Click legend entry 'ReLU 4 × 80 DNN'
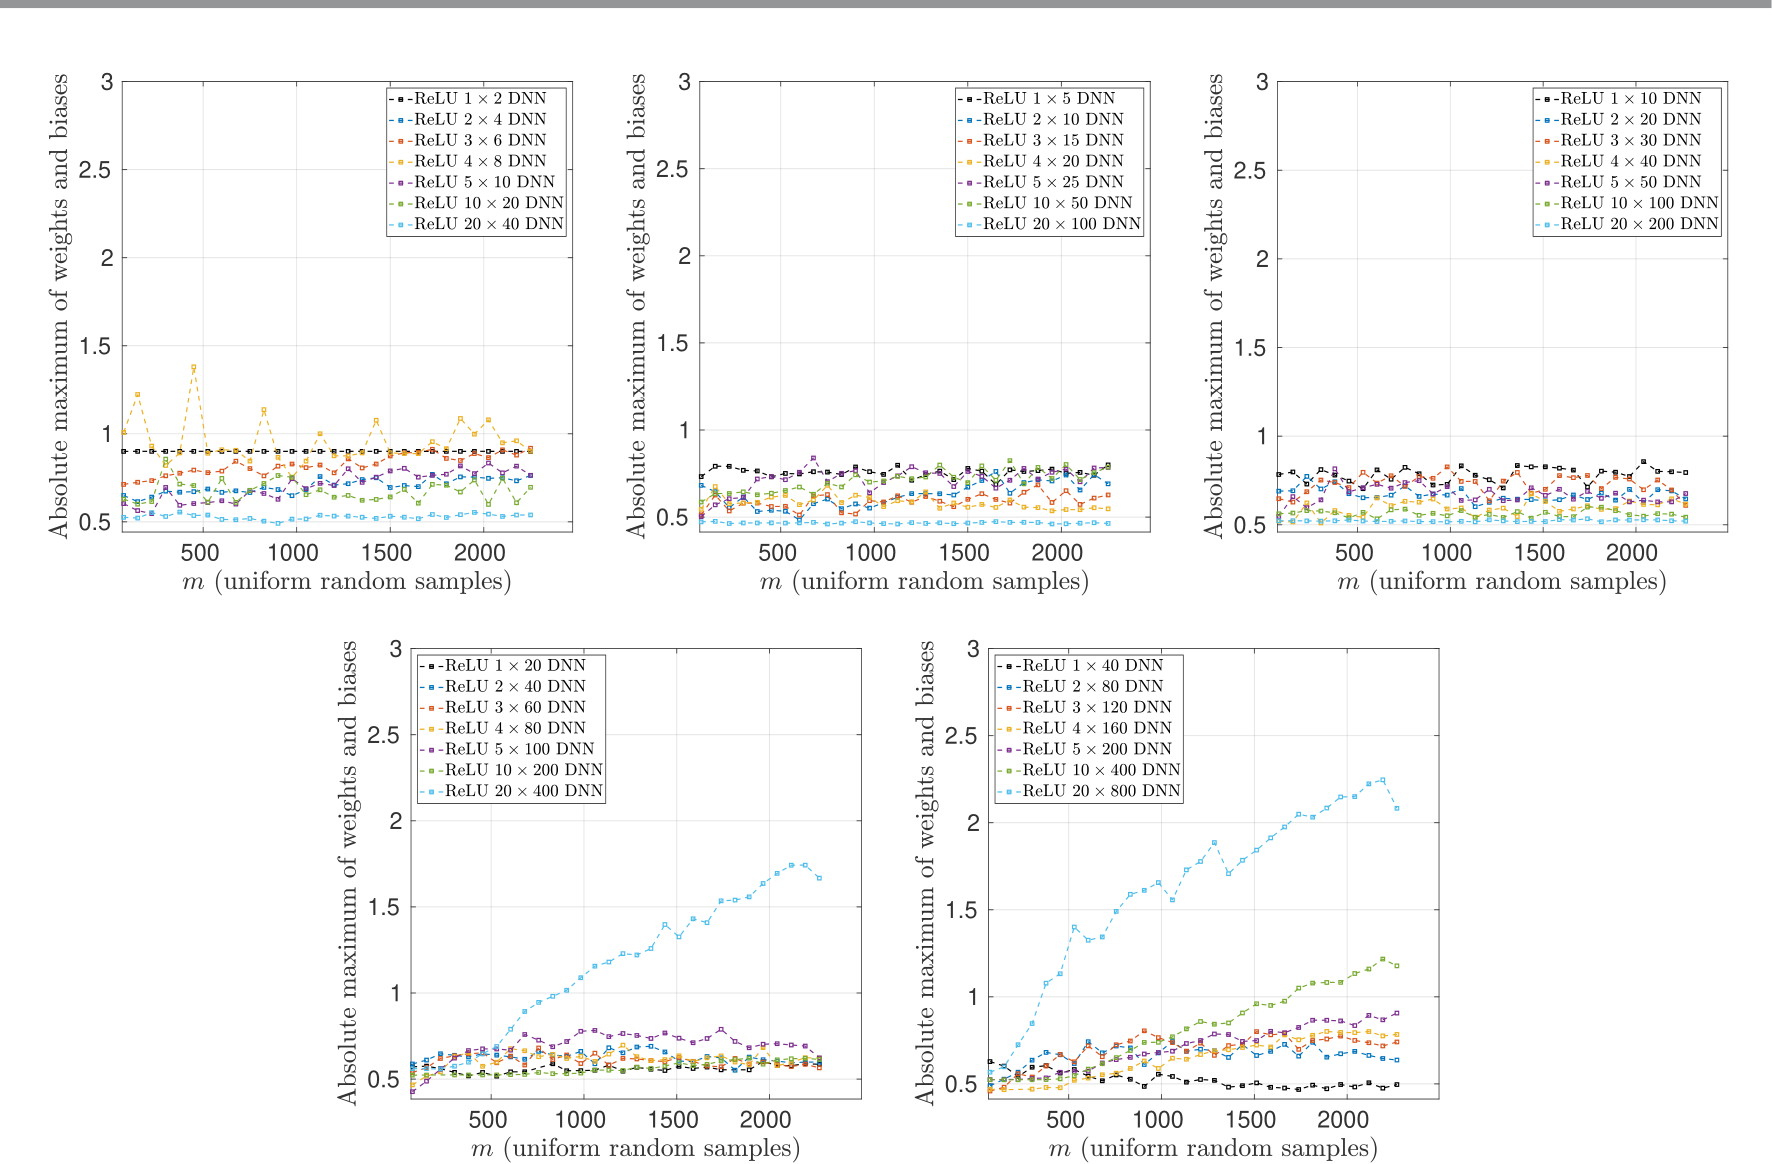Viewport: 1772px width, 1164px height. pos(503,728)
